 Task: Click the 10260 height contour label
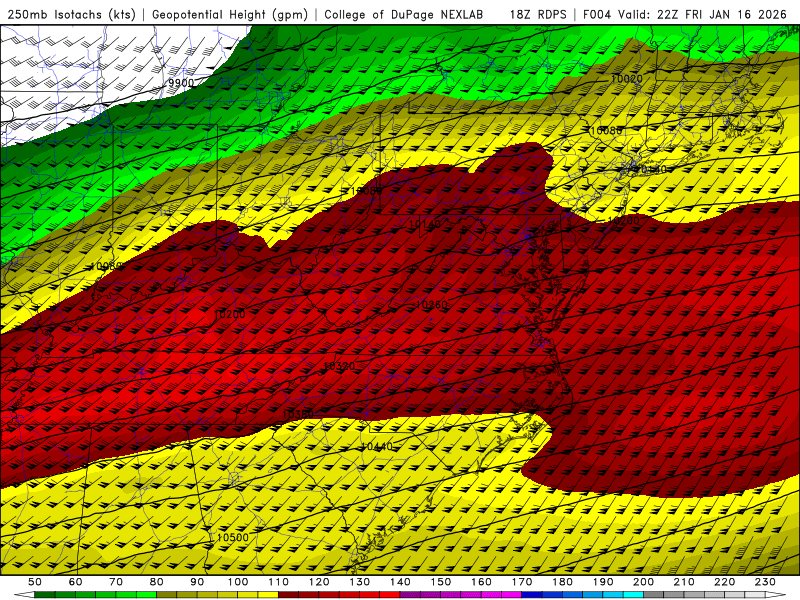click(x=432, y=305)
